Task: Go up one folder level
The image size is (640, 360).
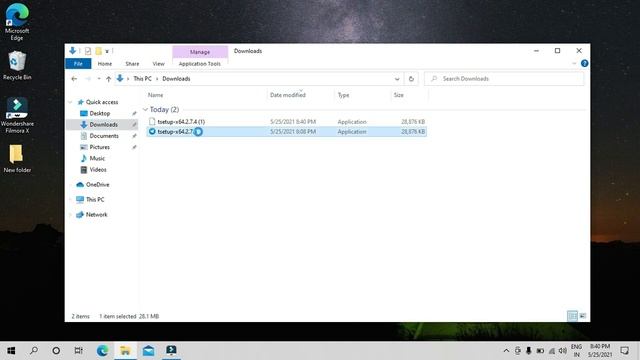Action: coord(108,79)
